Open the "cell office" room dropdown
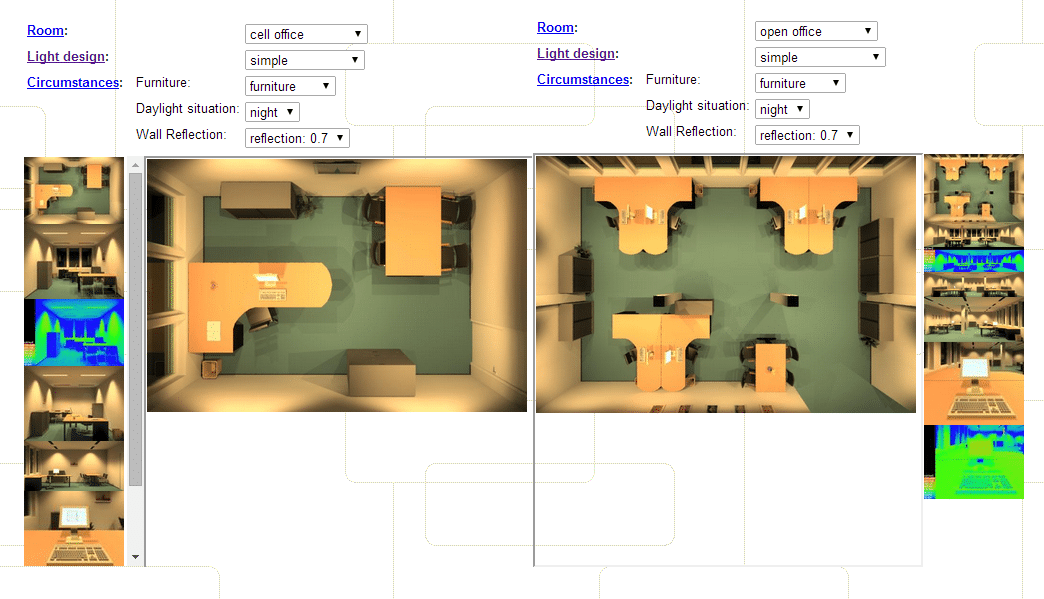 [306, 34]
